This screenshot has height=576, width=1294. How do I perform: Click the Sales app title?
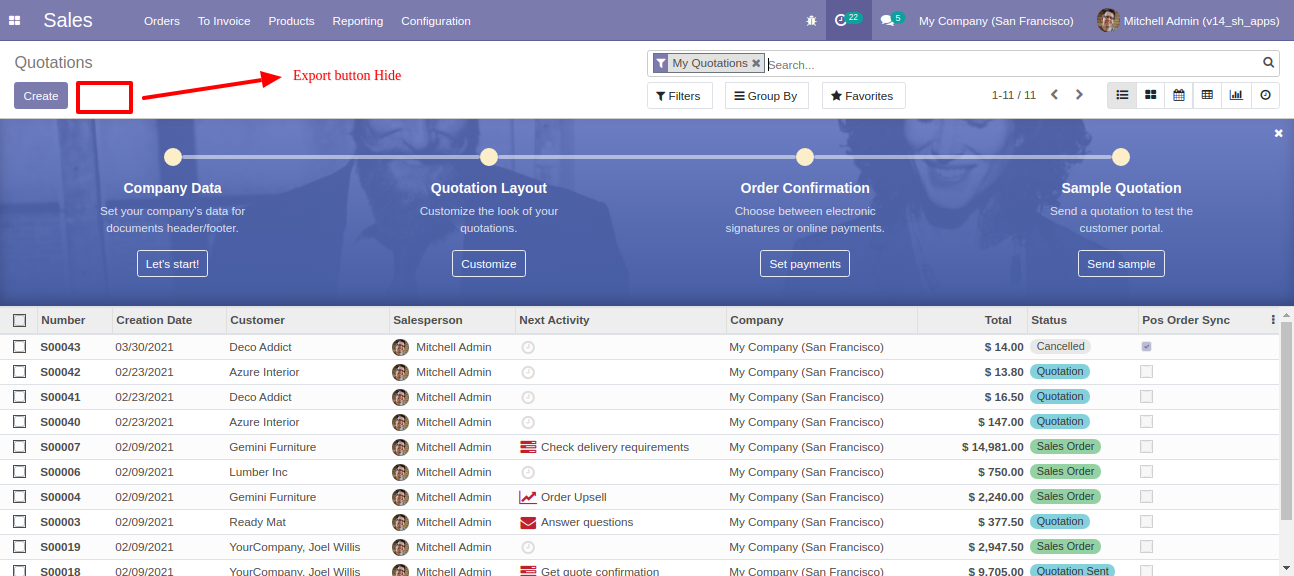click(68, 20)
